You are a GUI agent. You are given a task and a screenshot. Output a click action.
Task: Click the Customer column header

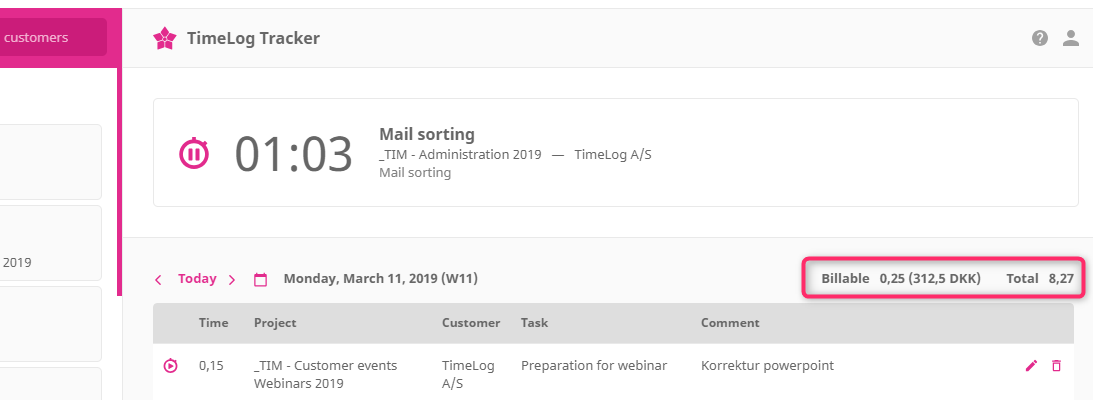pos(470,323)
